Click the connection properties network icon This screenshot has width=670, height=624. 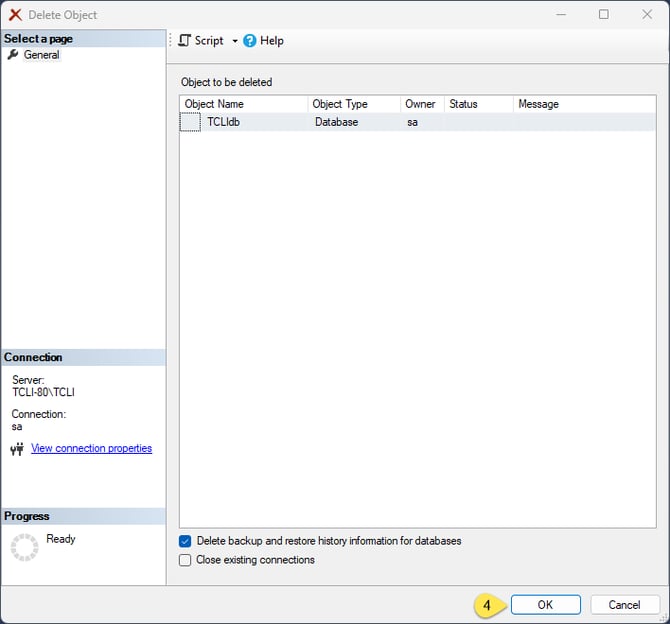tap(17, 449)
